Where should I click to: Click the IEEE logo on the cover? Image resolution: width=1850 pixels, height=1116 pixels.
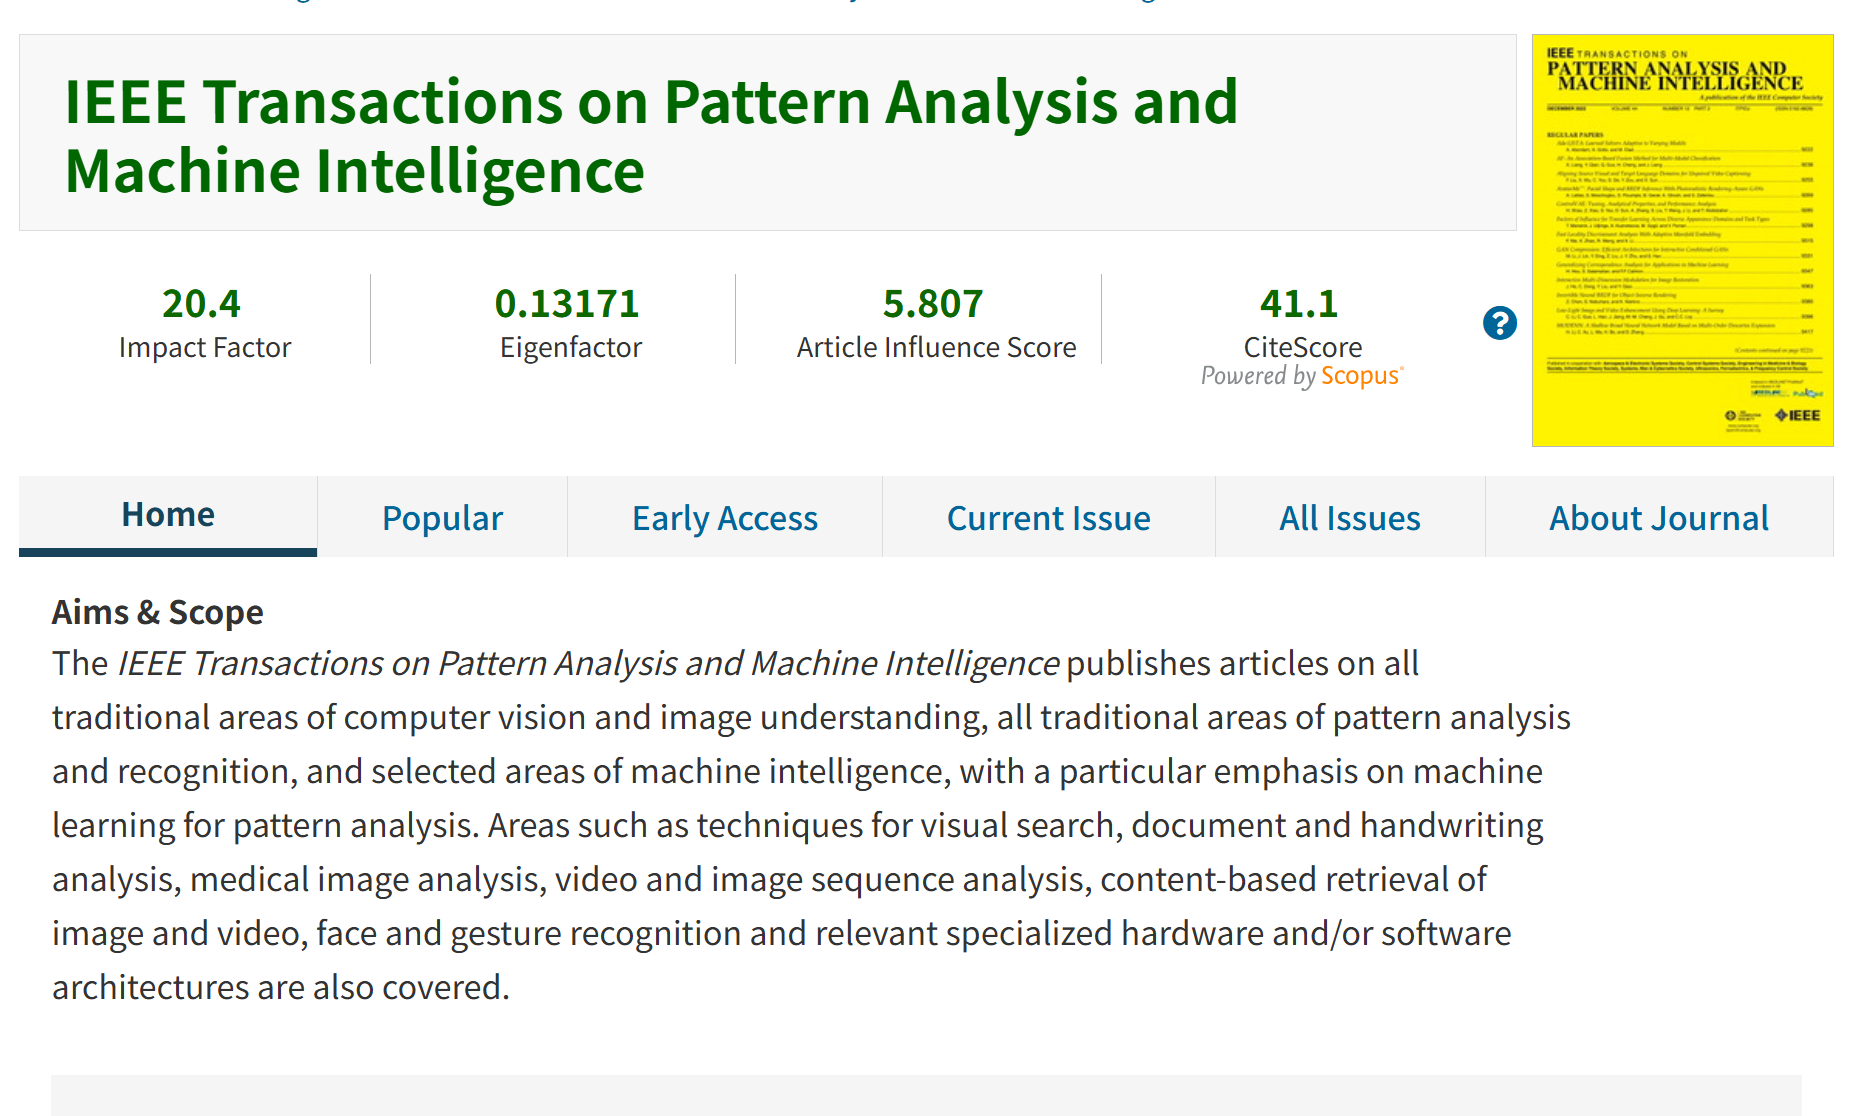point(1798,415)
